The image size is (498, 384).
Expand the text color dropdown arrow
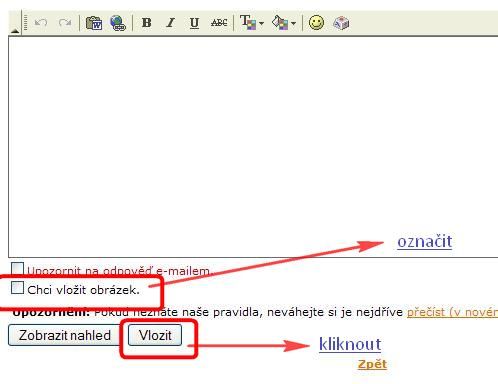click(261, 23)
